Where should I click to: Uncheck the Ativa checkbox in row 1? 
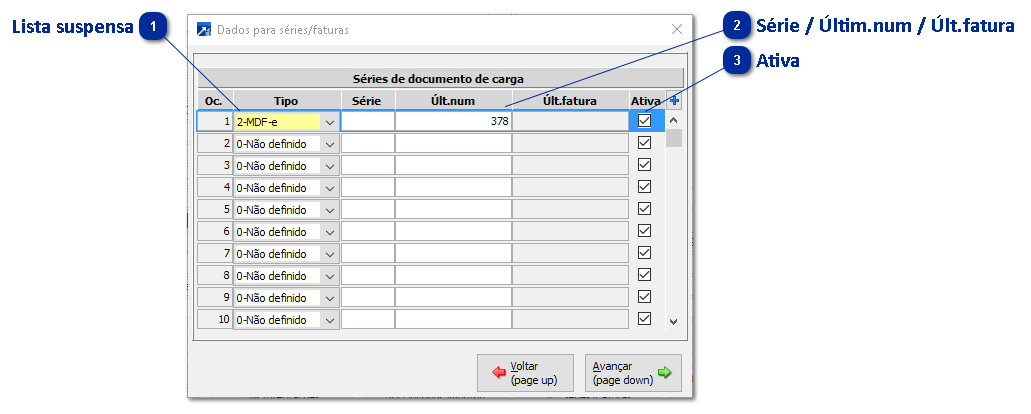pos(644,121)
